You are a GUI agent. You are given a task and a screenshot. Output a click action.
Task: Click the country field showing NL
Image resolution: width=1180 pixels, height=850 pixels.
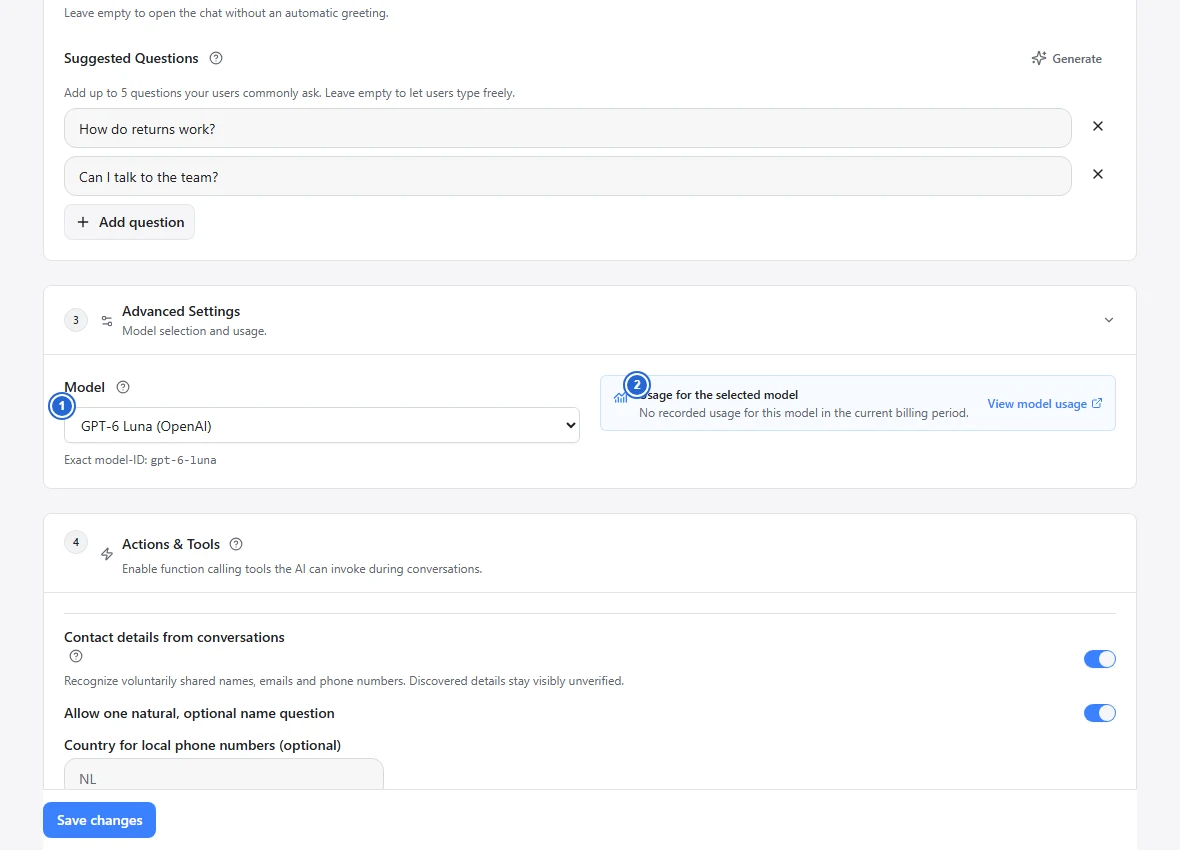coord(224,775)
